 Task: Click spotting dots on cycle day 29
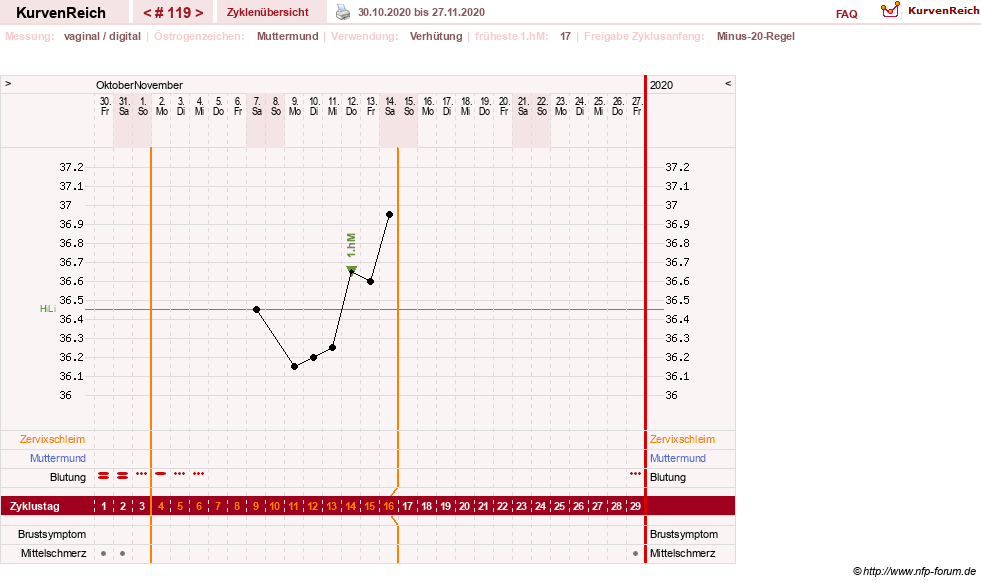[x=636, y=474]
